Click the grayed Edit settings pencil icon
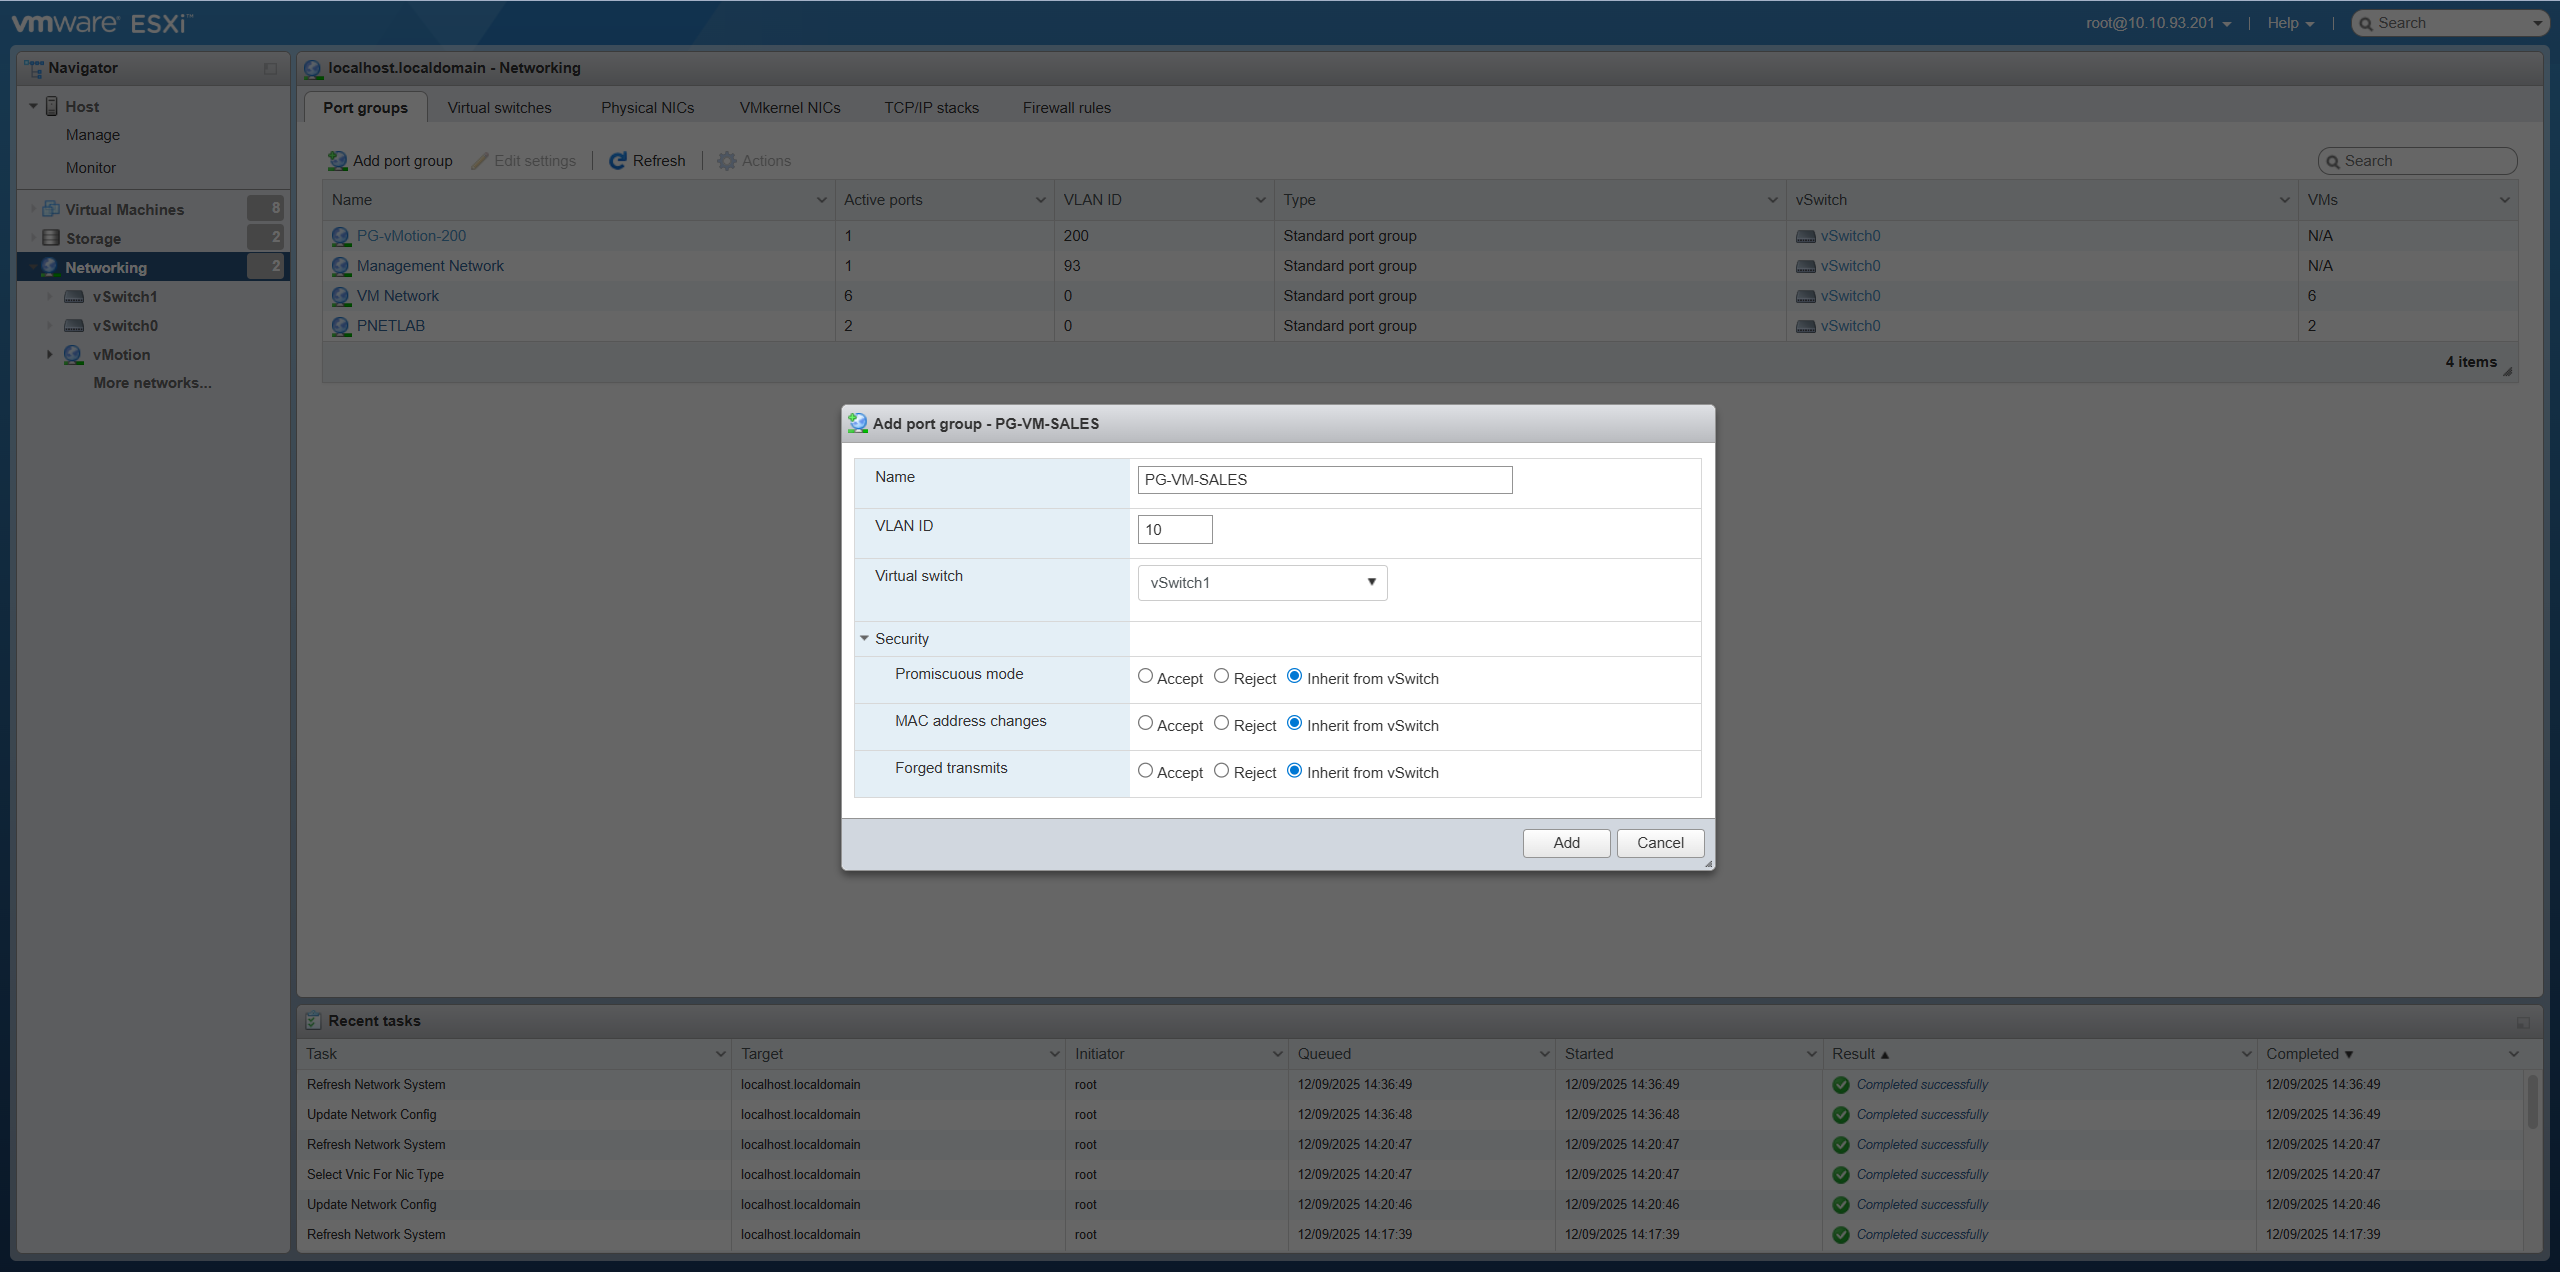This screenshot has height=1272, width=2560. click(481, 160)
